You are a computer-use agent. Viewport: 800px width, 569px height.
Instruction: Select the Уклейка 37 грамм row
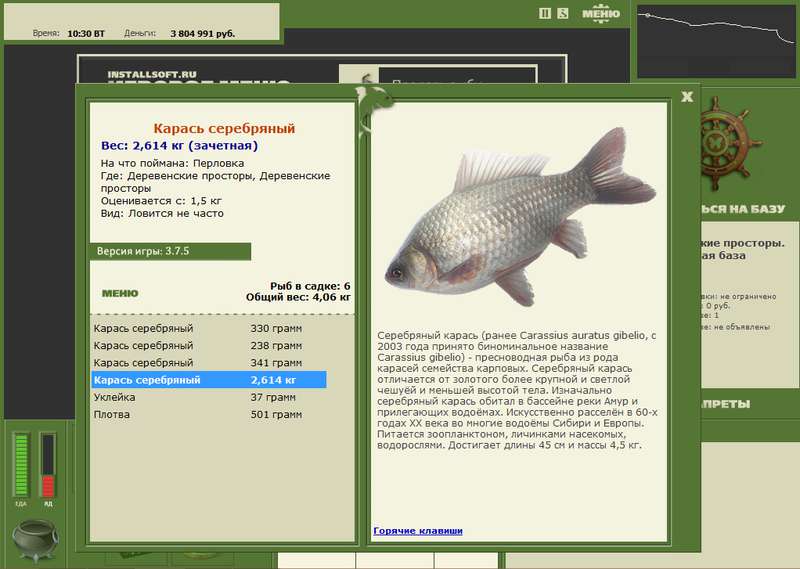(209, 397)
